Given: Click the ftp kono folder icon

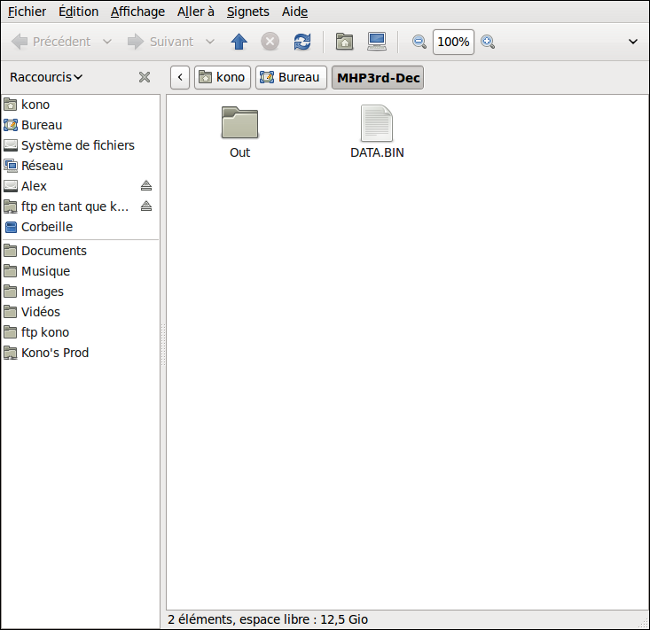Looking at the screenshot, I should coord(11,332).
